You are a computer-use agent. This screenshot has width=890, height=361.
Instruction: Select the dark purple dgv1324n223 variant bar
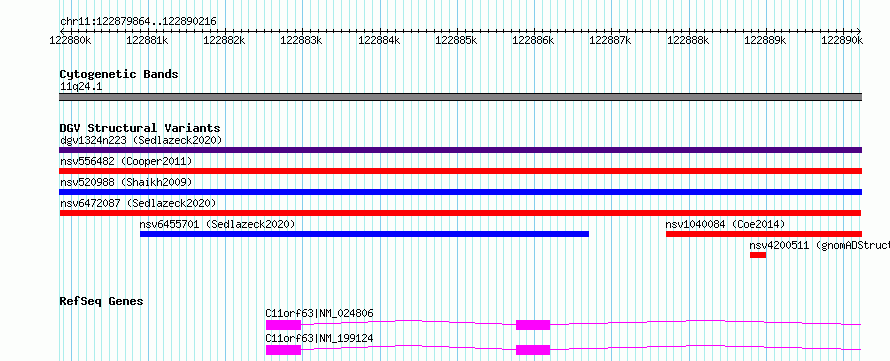[460, 150]
